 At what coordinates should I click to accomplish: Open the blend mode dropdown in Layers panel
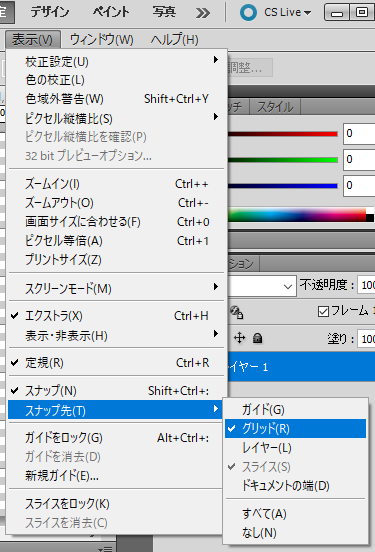click(287, 287)
